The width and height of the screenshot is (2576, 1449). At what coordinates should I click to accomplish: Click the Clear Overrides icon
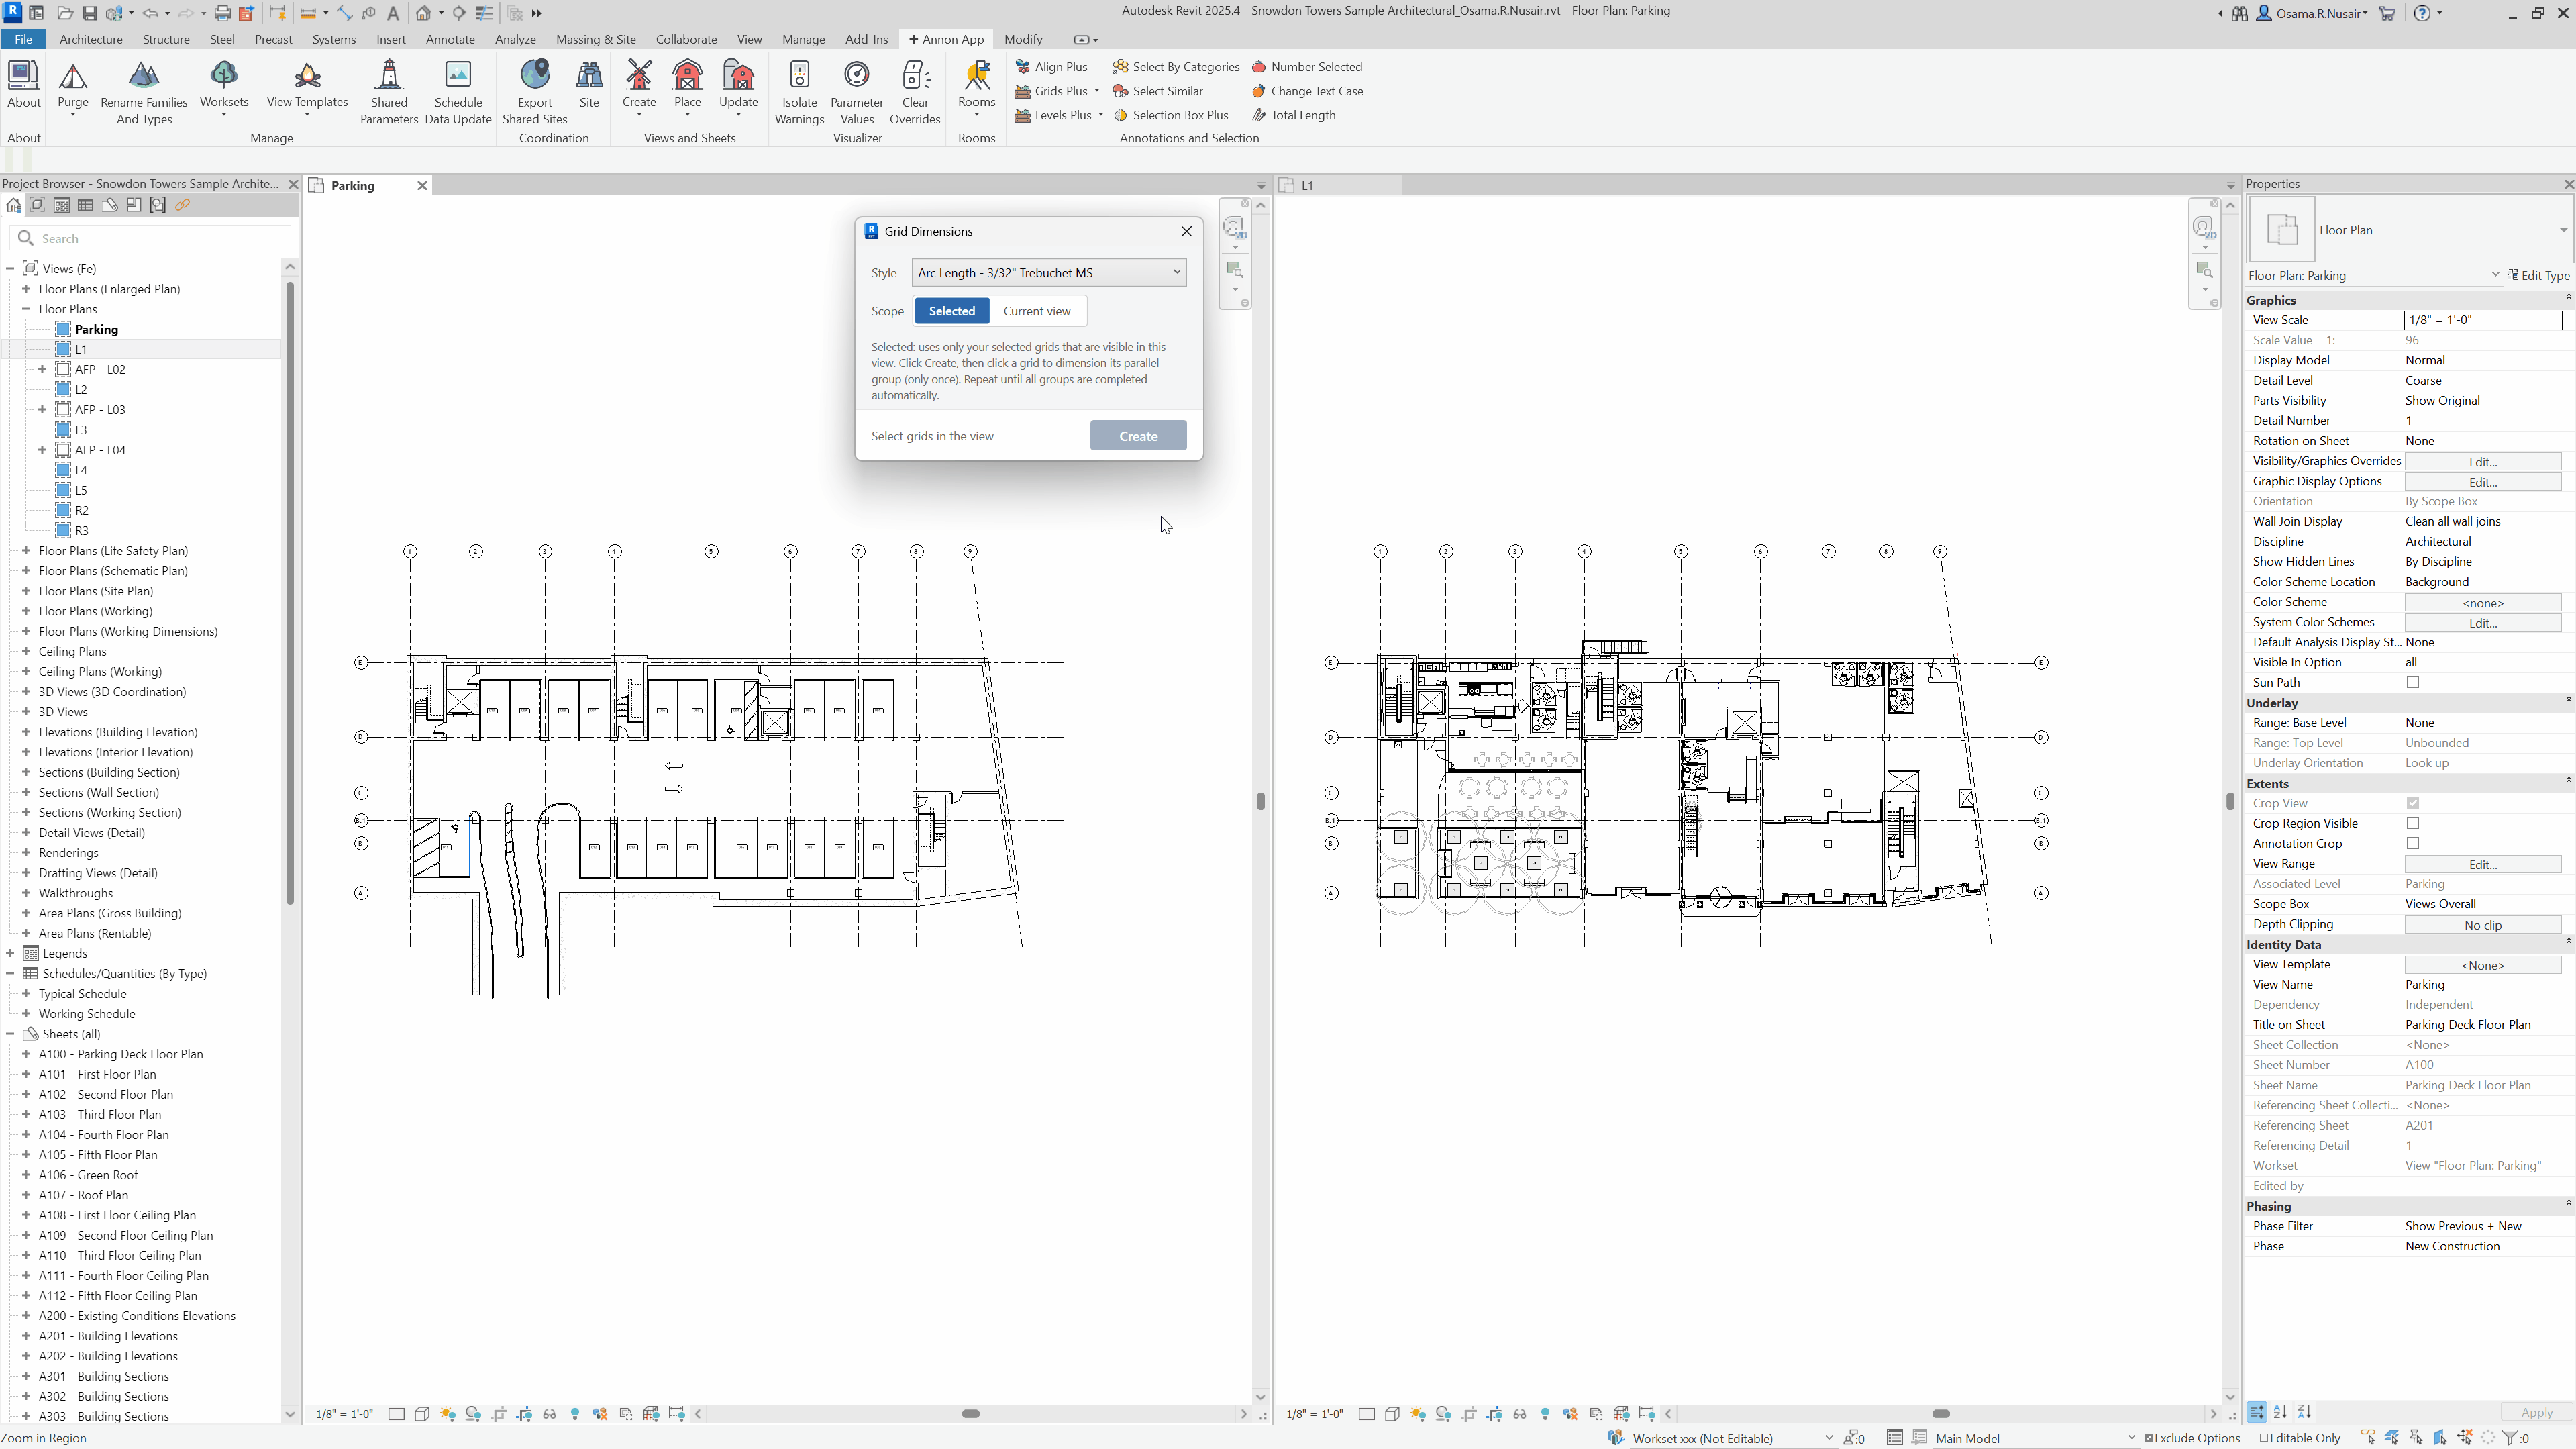pos(915,76)
